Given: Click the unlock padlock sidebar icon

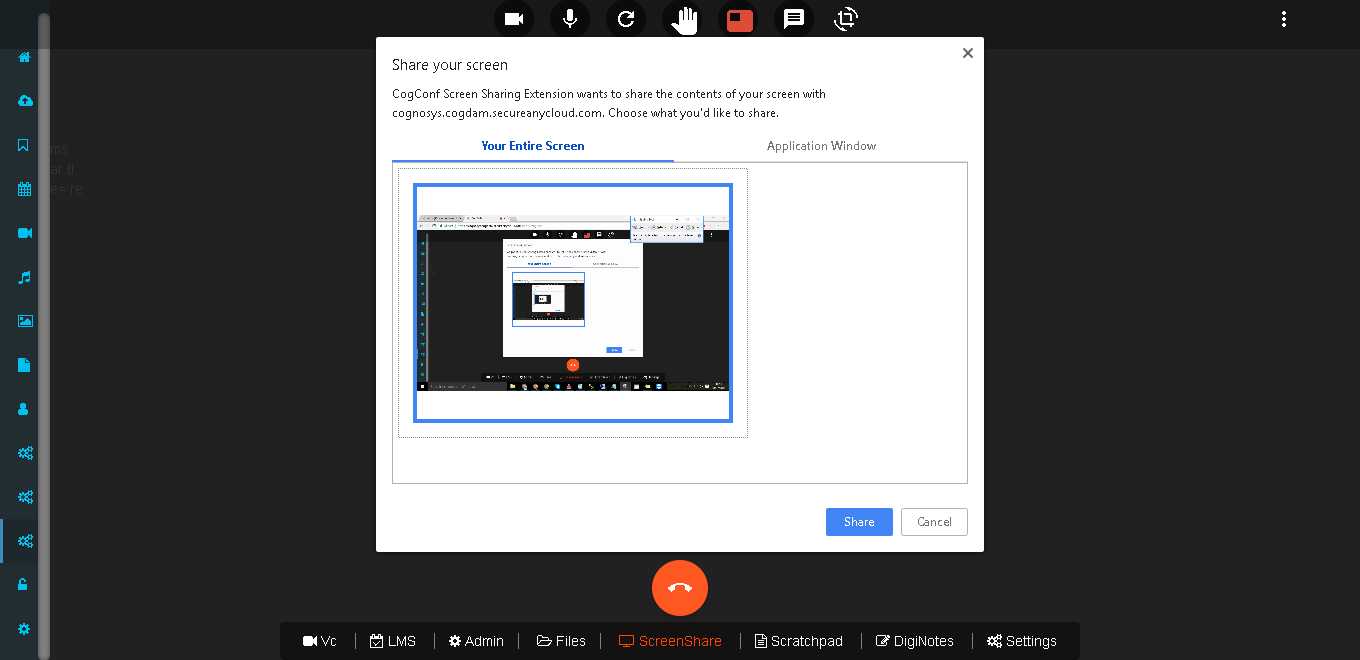Looking at the screenshot, I should [x=24, y=585].
